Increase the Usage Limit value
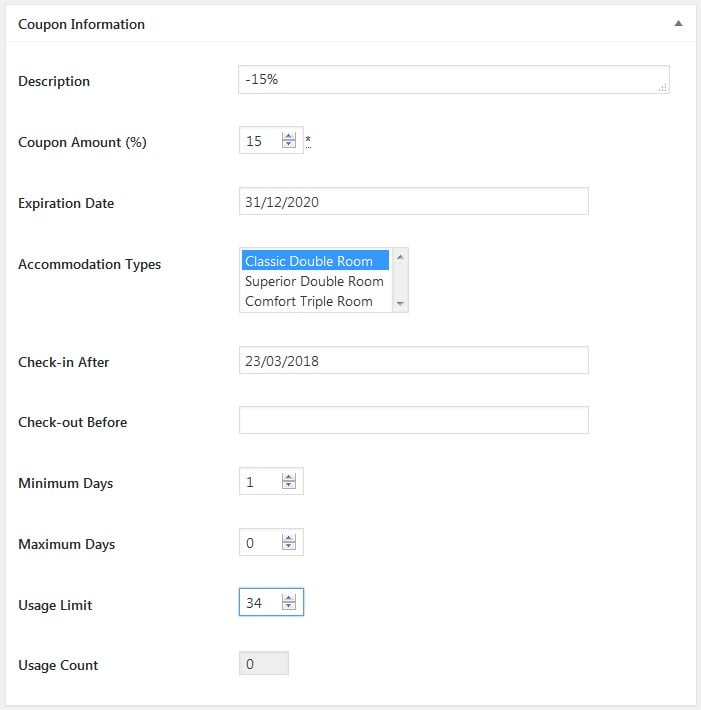This screenshot has width=701, height=710. (289, 599)
